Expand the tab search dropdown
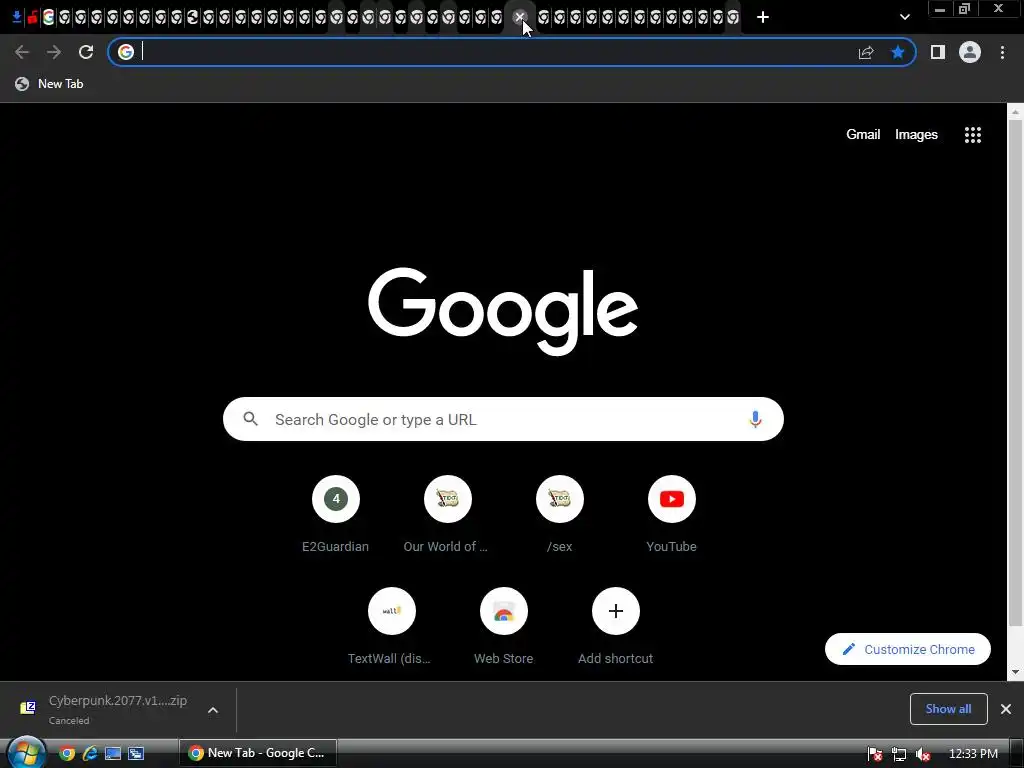Image resolution: width=1024 pixels, height=768 pixels. coord(904,17)
